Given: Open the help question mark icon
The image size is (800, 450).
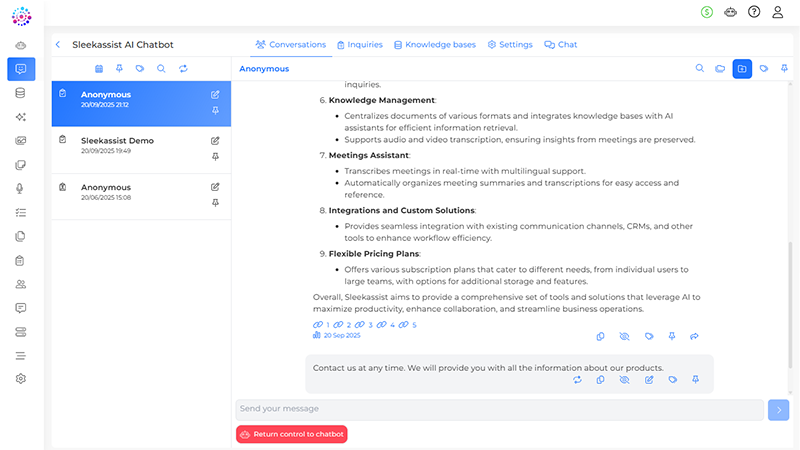Looking at the screenshot, I should pos(754,12).
